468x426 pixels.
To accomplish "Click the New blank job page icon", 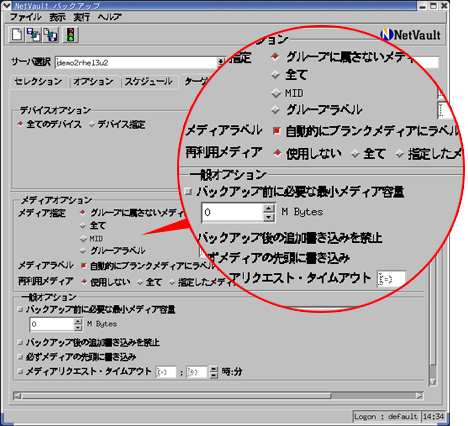I will pos(17,35).
